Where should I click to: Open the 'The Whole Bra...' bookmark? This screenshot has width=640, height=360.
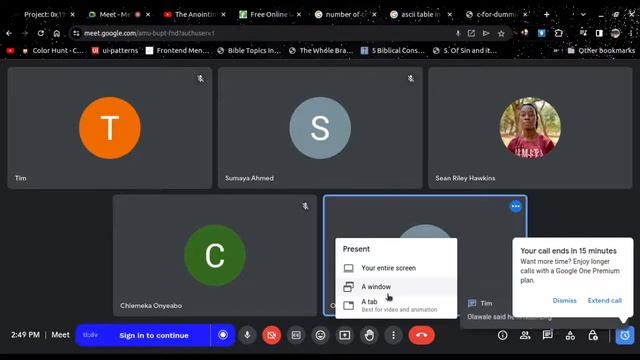point(321,51)
